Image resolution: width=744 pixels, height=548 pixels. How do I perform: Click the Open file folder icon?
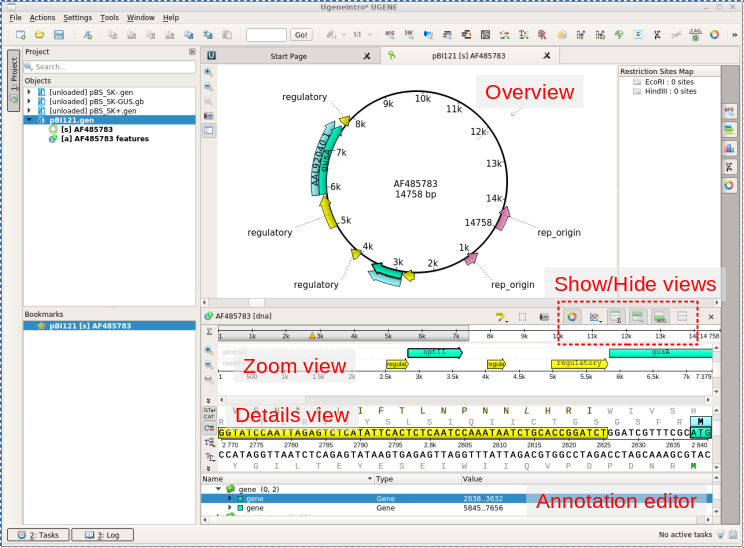[x=39, y=35]
